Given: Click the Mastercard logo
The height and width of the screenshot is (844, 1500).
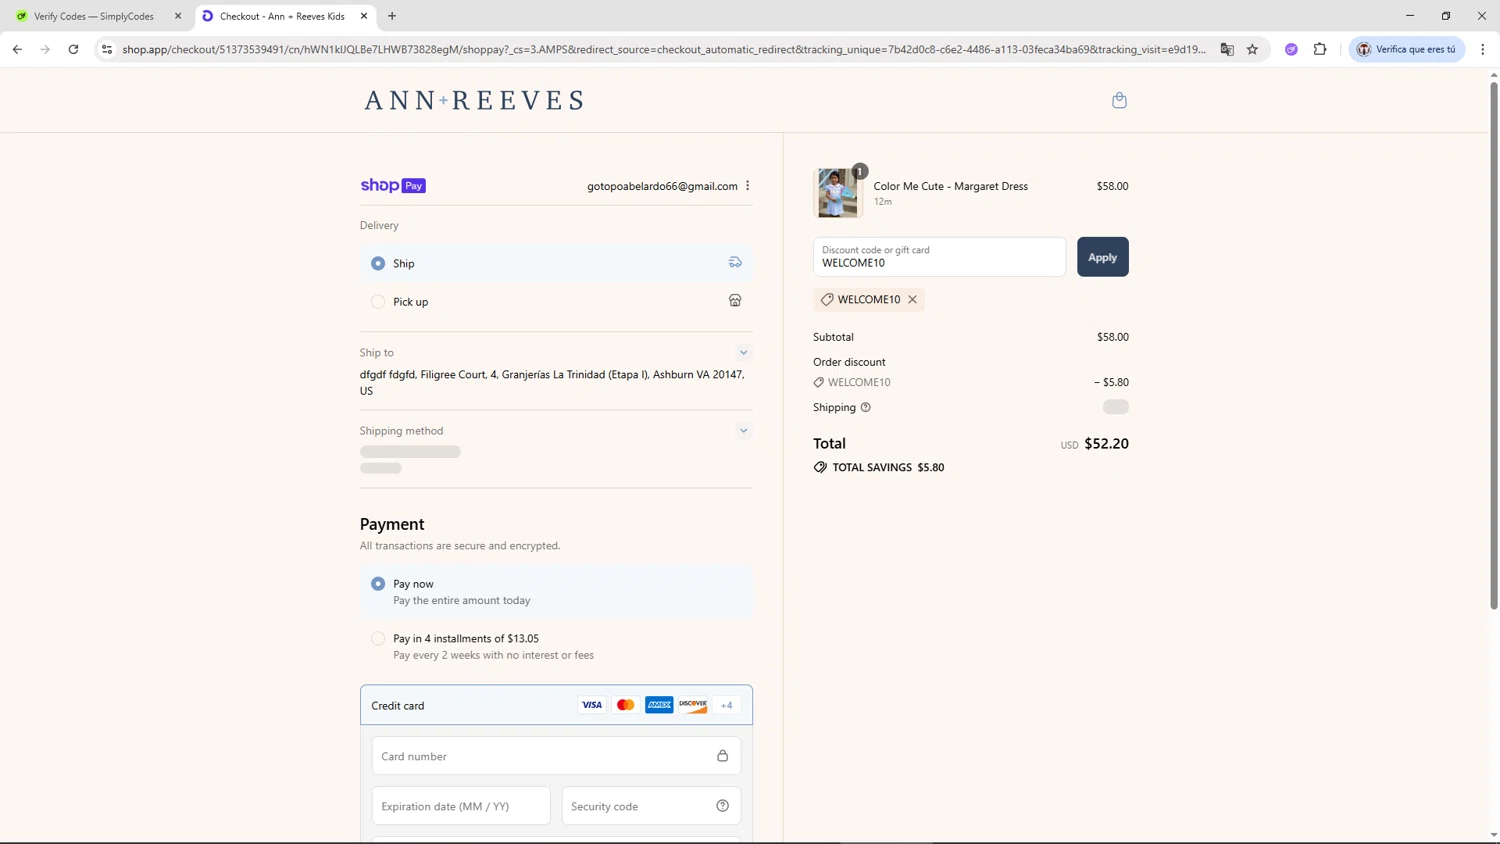Looking at the screenshot, I should point(626,705).
